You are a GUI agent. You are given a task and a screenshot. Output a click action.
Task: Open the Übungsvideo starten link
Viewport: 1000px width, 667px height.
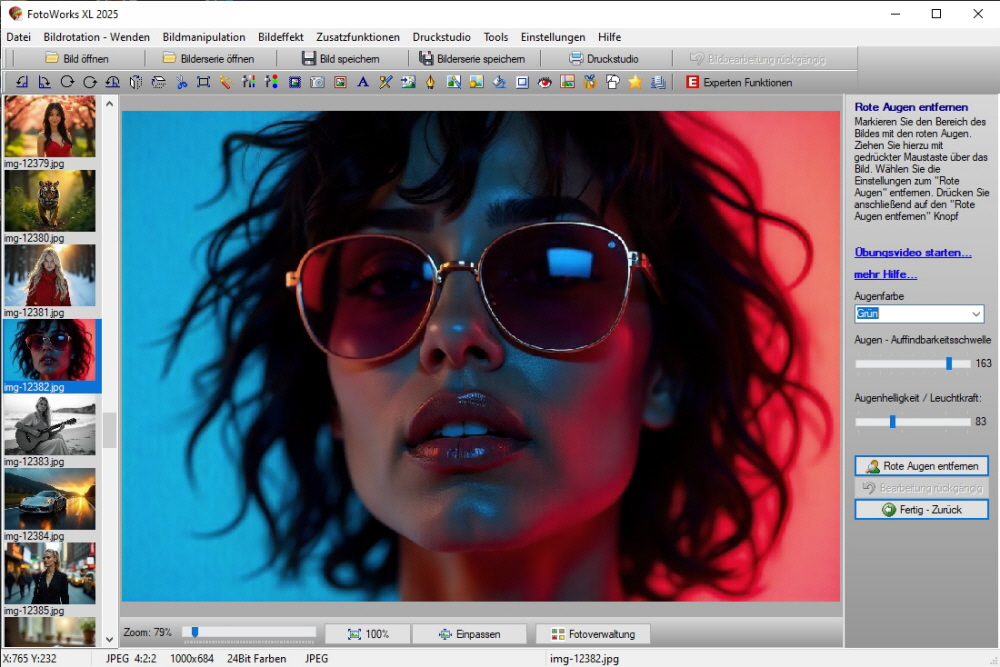[x=912, y=252]
